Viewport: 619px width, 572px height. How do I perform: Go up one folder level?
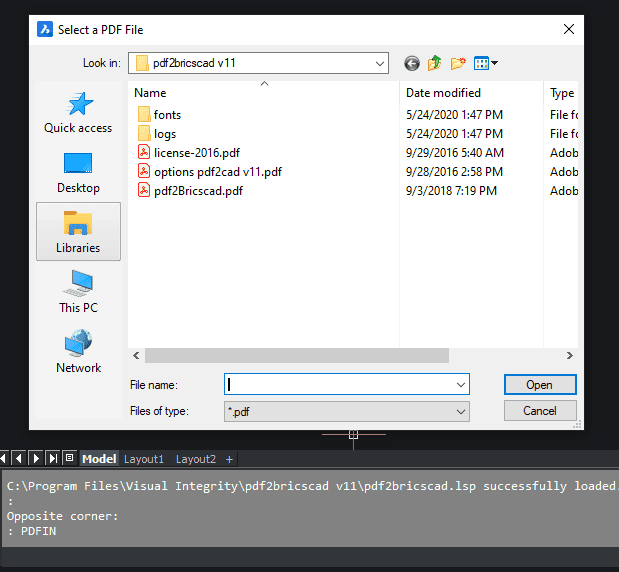coord(435,63)
